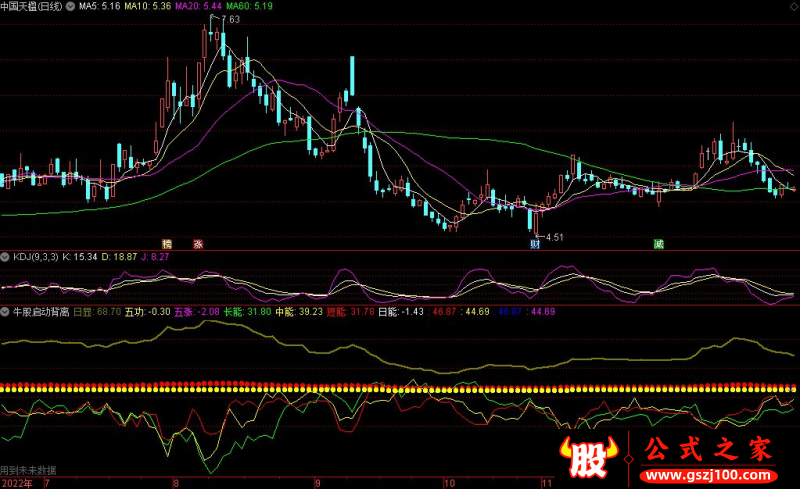Open the 牛股启动背离 indicator circle button
The width and height of the screenshot is (800, 489).
pos(5,312)
